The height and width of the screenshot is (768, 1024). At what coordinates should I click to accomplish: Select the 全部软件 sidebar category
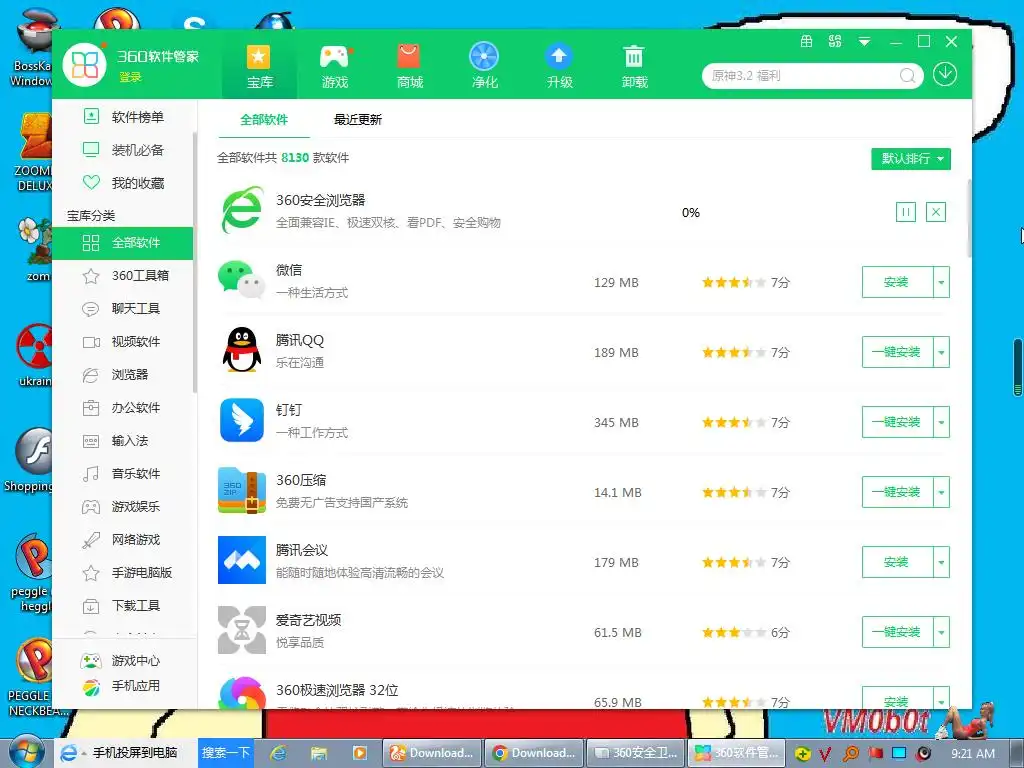coord(123,243)
